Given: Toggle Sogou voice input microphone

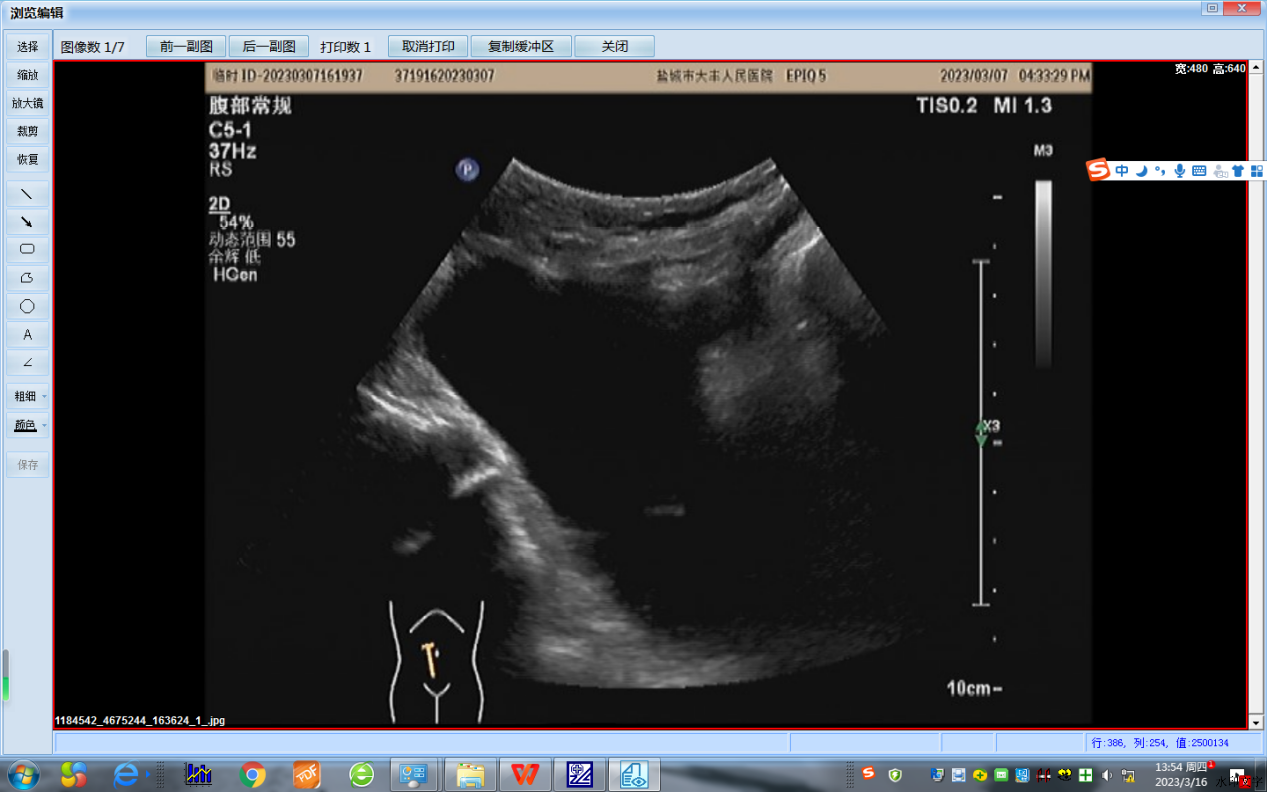Looking at the screenshot, I should (x=1180, y=171).
